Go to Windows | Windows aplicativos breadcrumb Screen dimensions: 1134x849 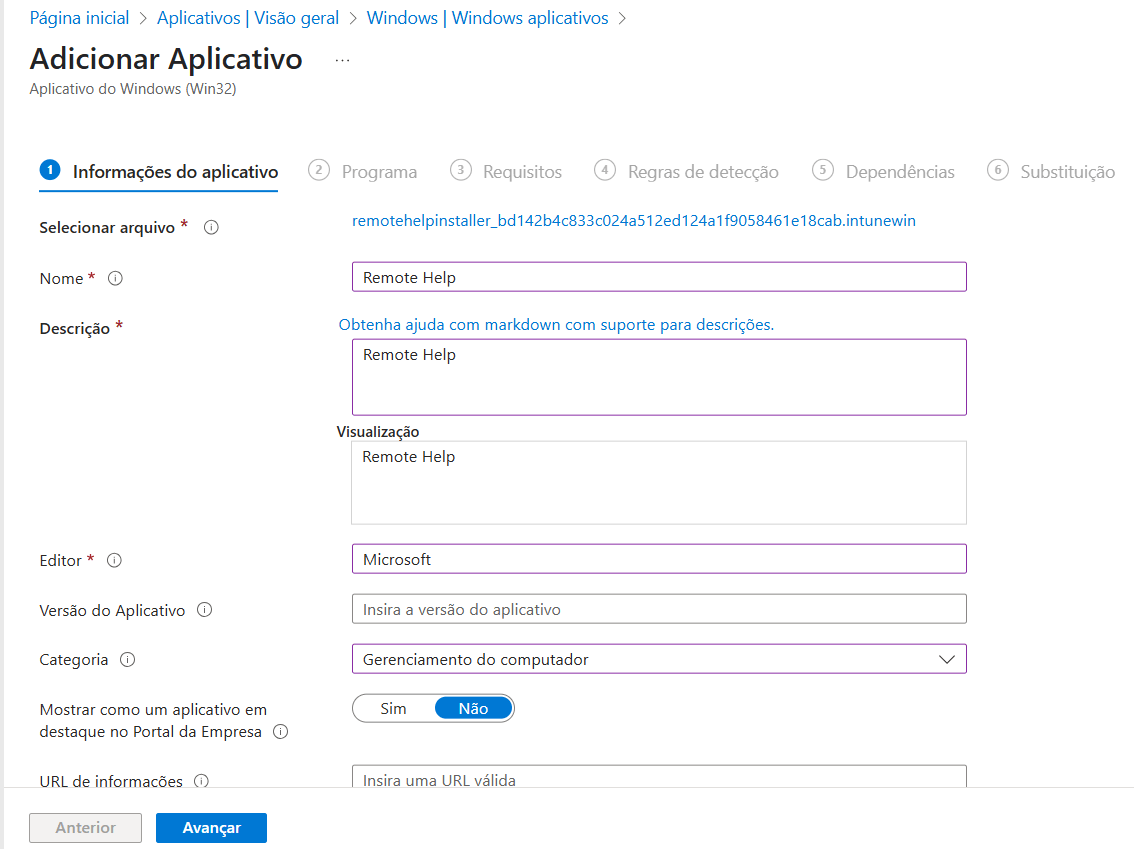pos(487,18)
